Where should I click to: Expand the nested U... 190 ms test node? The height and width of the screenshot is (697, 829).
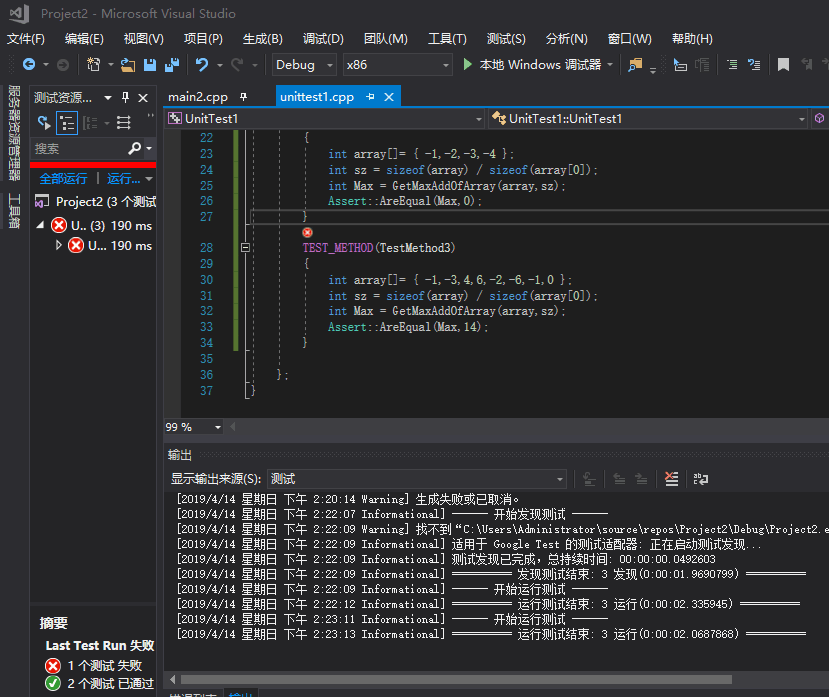tap(58, 245)
